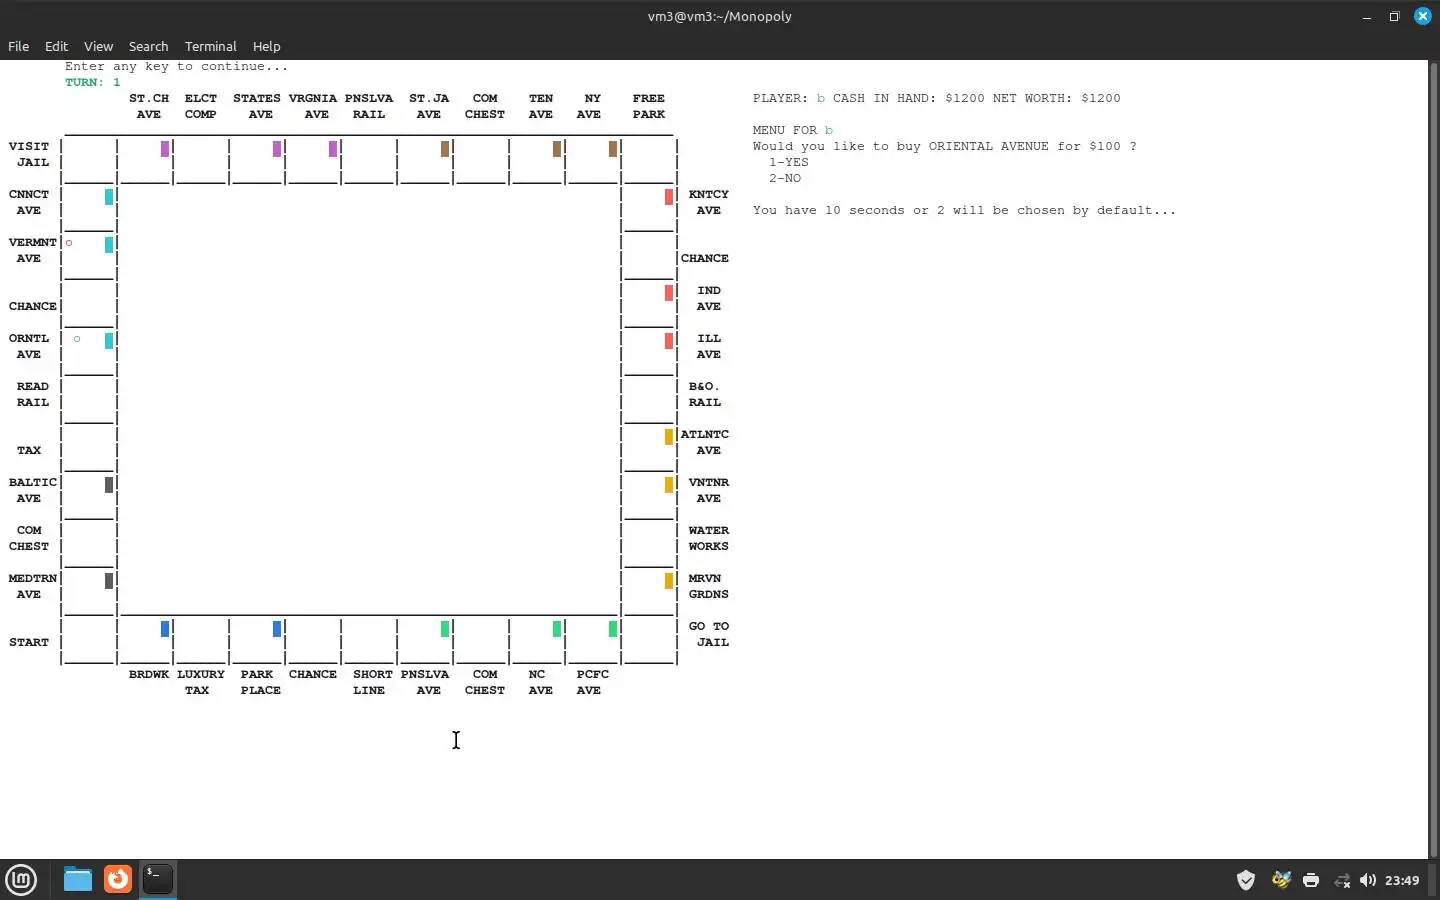Click the yellow swatch on ATLNTC AVE
Image resolution: width=1440 pixels, height=900 pixels.
pyautogui.click(x=669, y=437)
